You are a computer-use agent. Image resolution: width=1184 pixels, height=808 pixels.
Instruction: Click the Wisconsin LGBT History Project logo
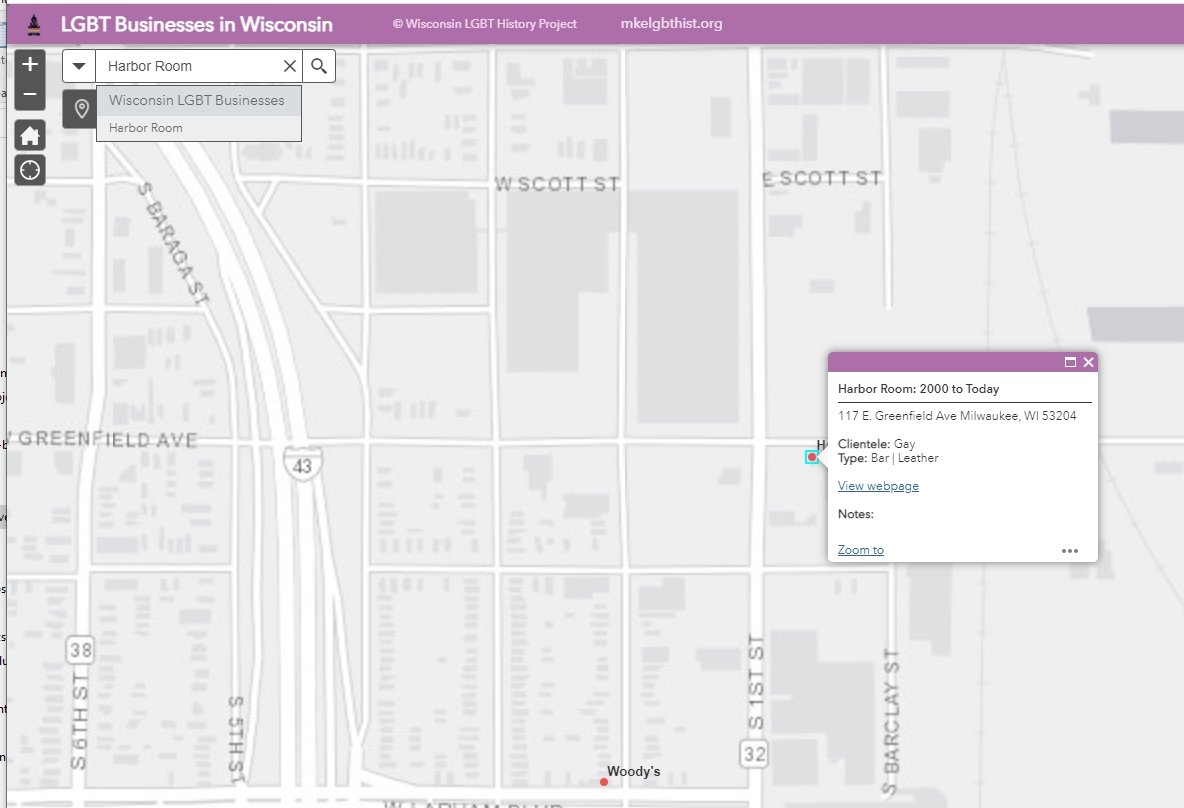(x=34, y=23)
